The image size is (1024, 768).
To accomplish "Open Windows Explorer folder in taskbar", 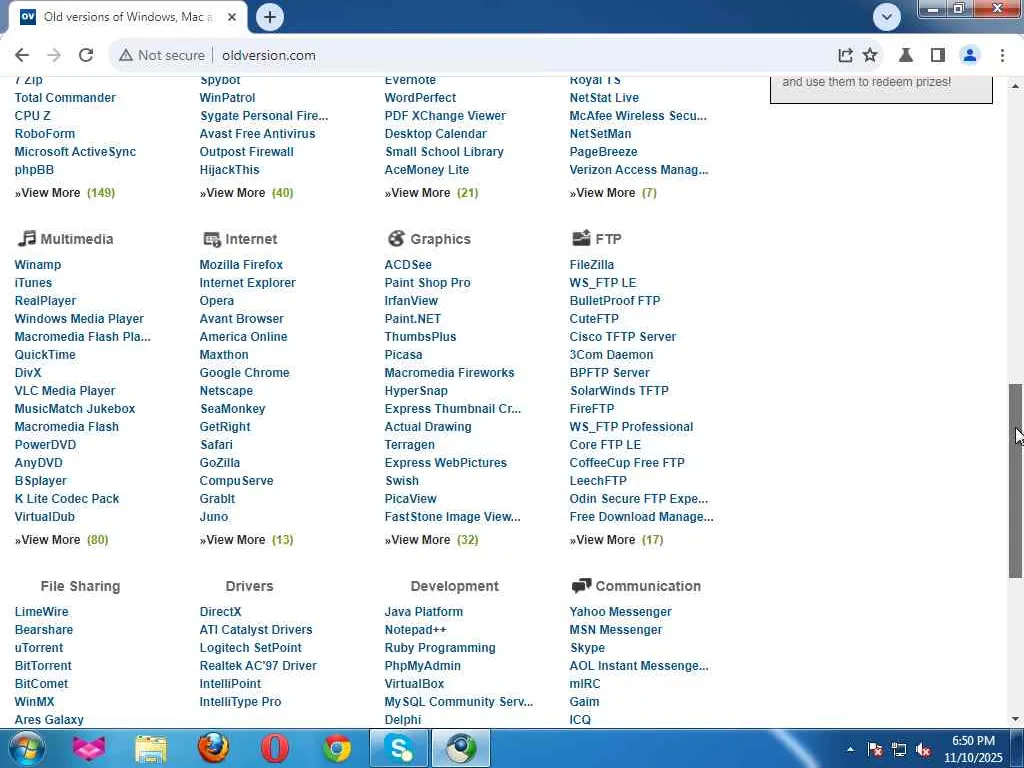I will tap(151, 748).
